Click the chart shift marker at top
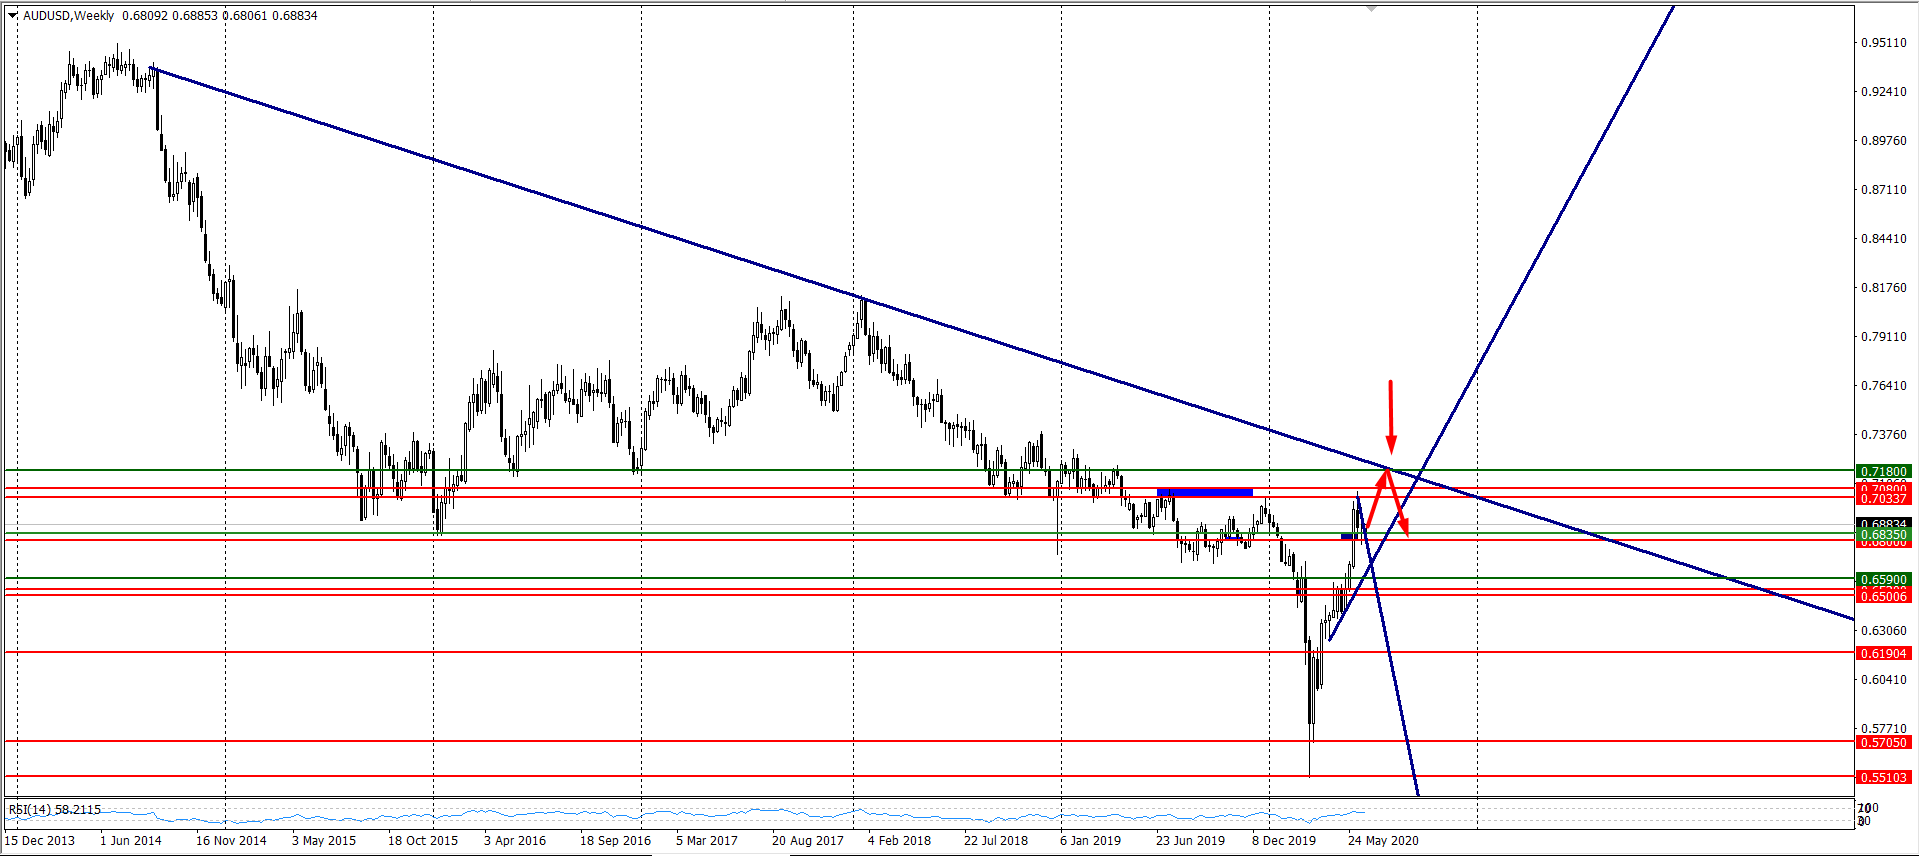 point(1372,8)
